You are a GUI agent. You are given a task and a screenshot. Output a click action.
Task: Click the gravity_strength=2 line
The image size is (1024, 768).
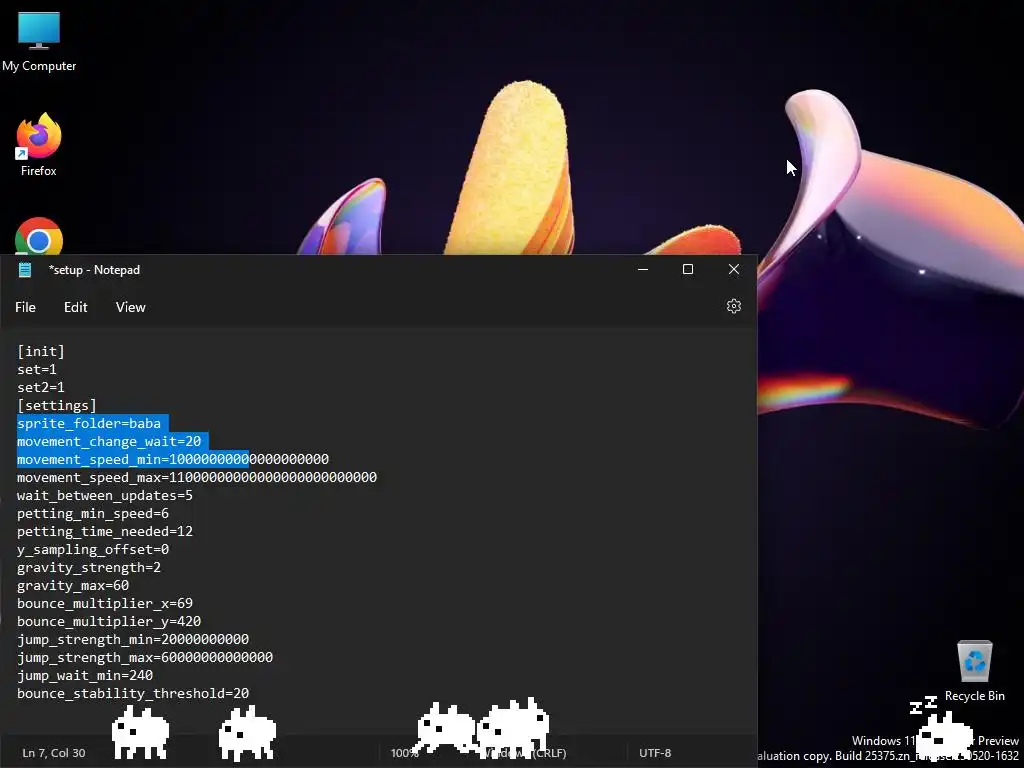[89, 568]
